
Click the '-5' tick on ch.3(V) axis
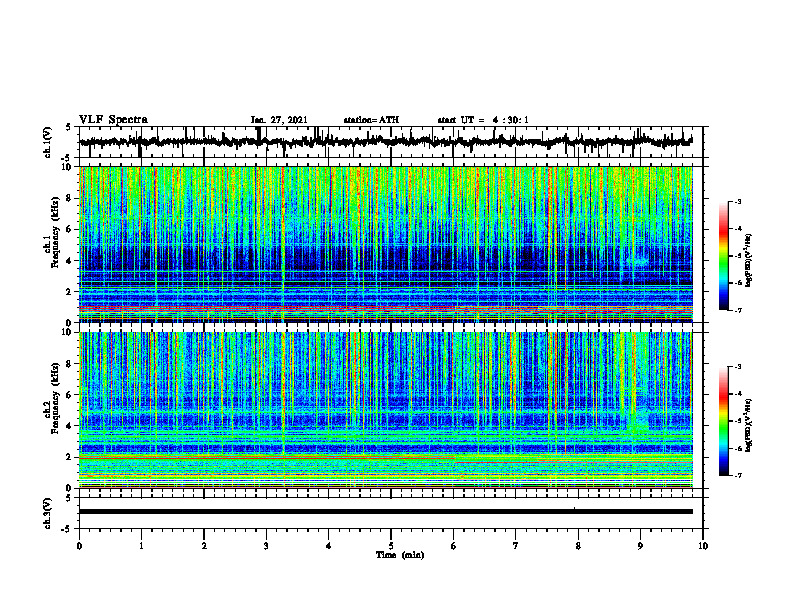click(x=67, y=529)
